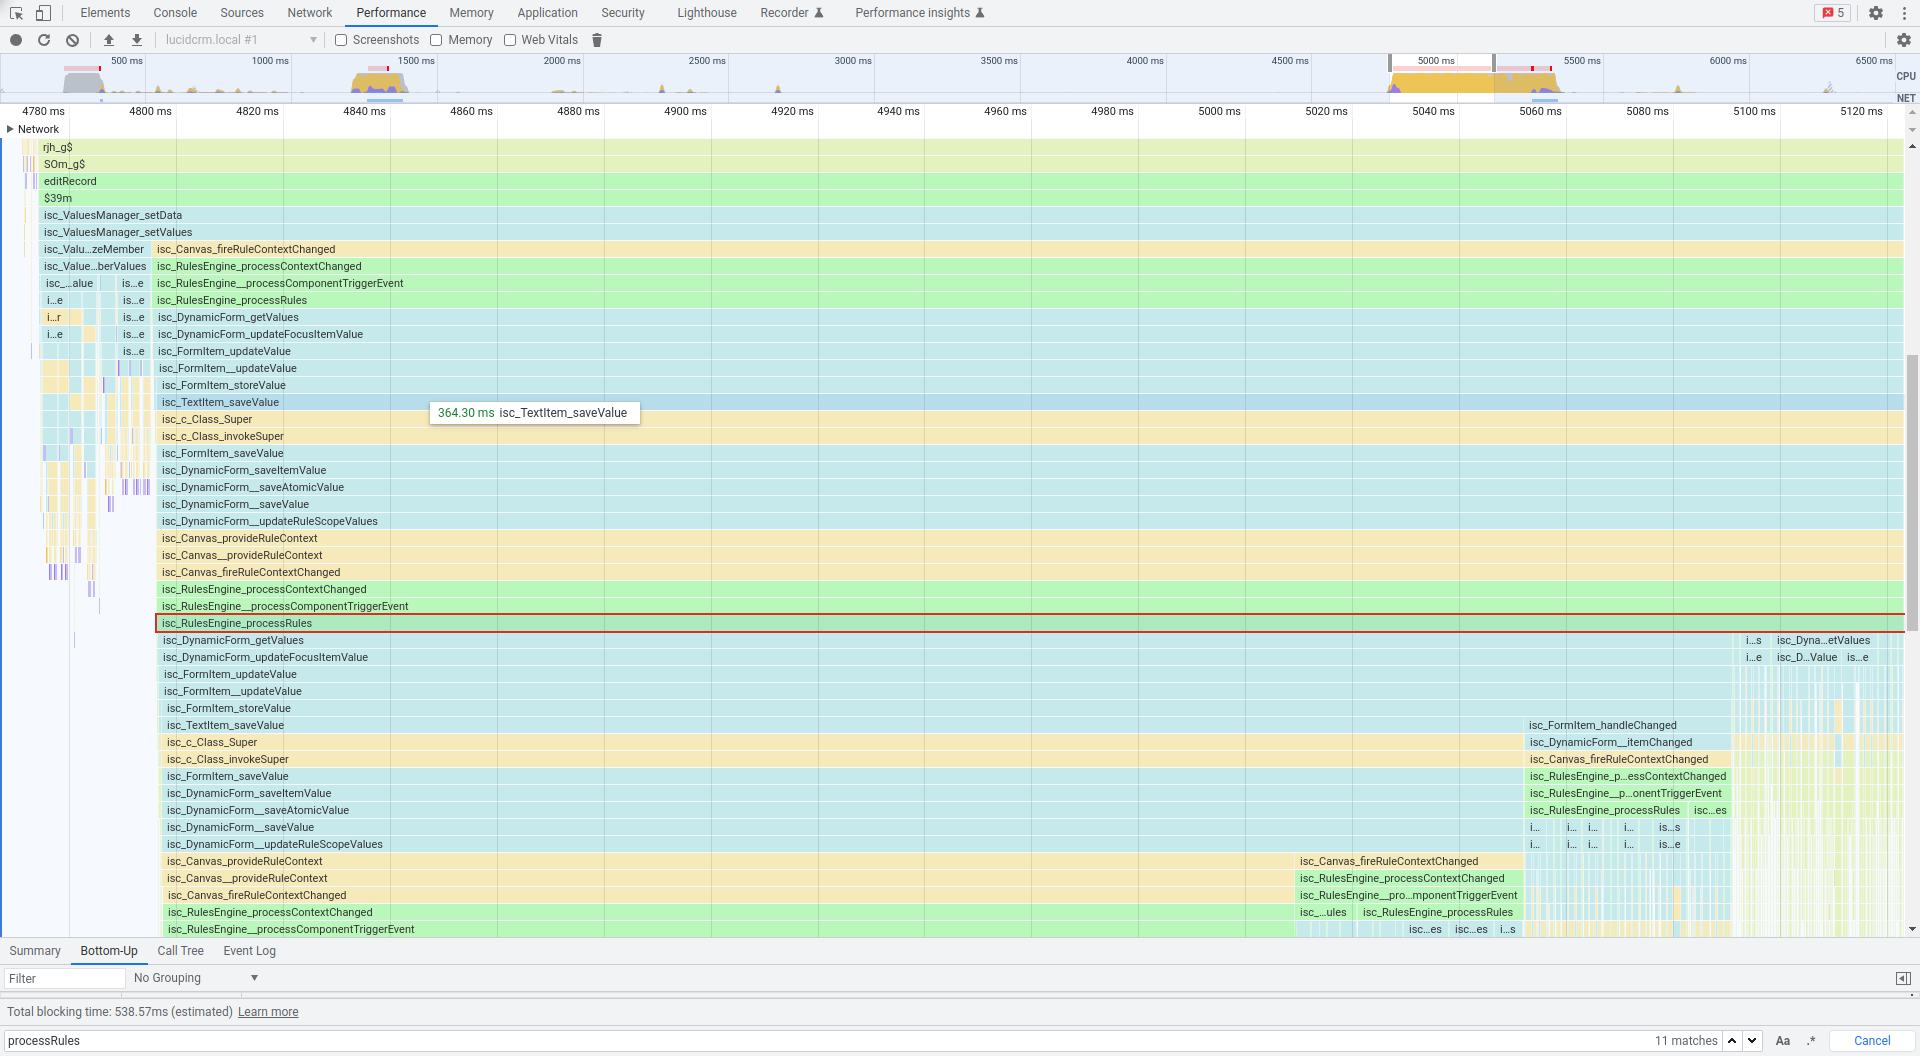The height and width of the screenshot is (1056, 1920).
Task: Click the collect garbage trash icon
Action: point(597,40)
